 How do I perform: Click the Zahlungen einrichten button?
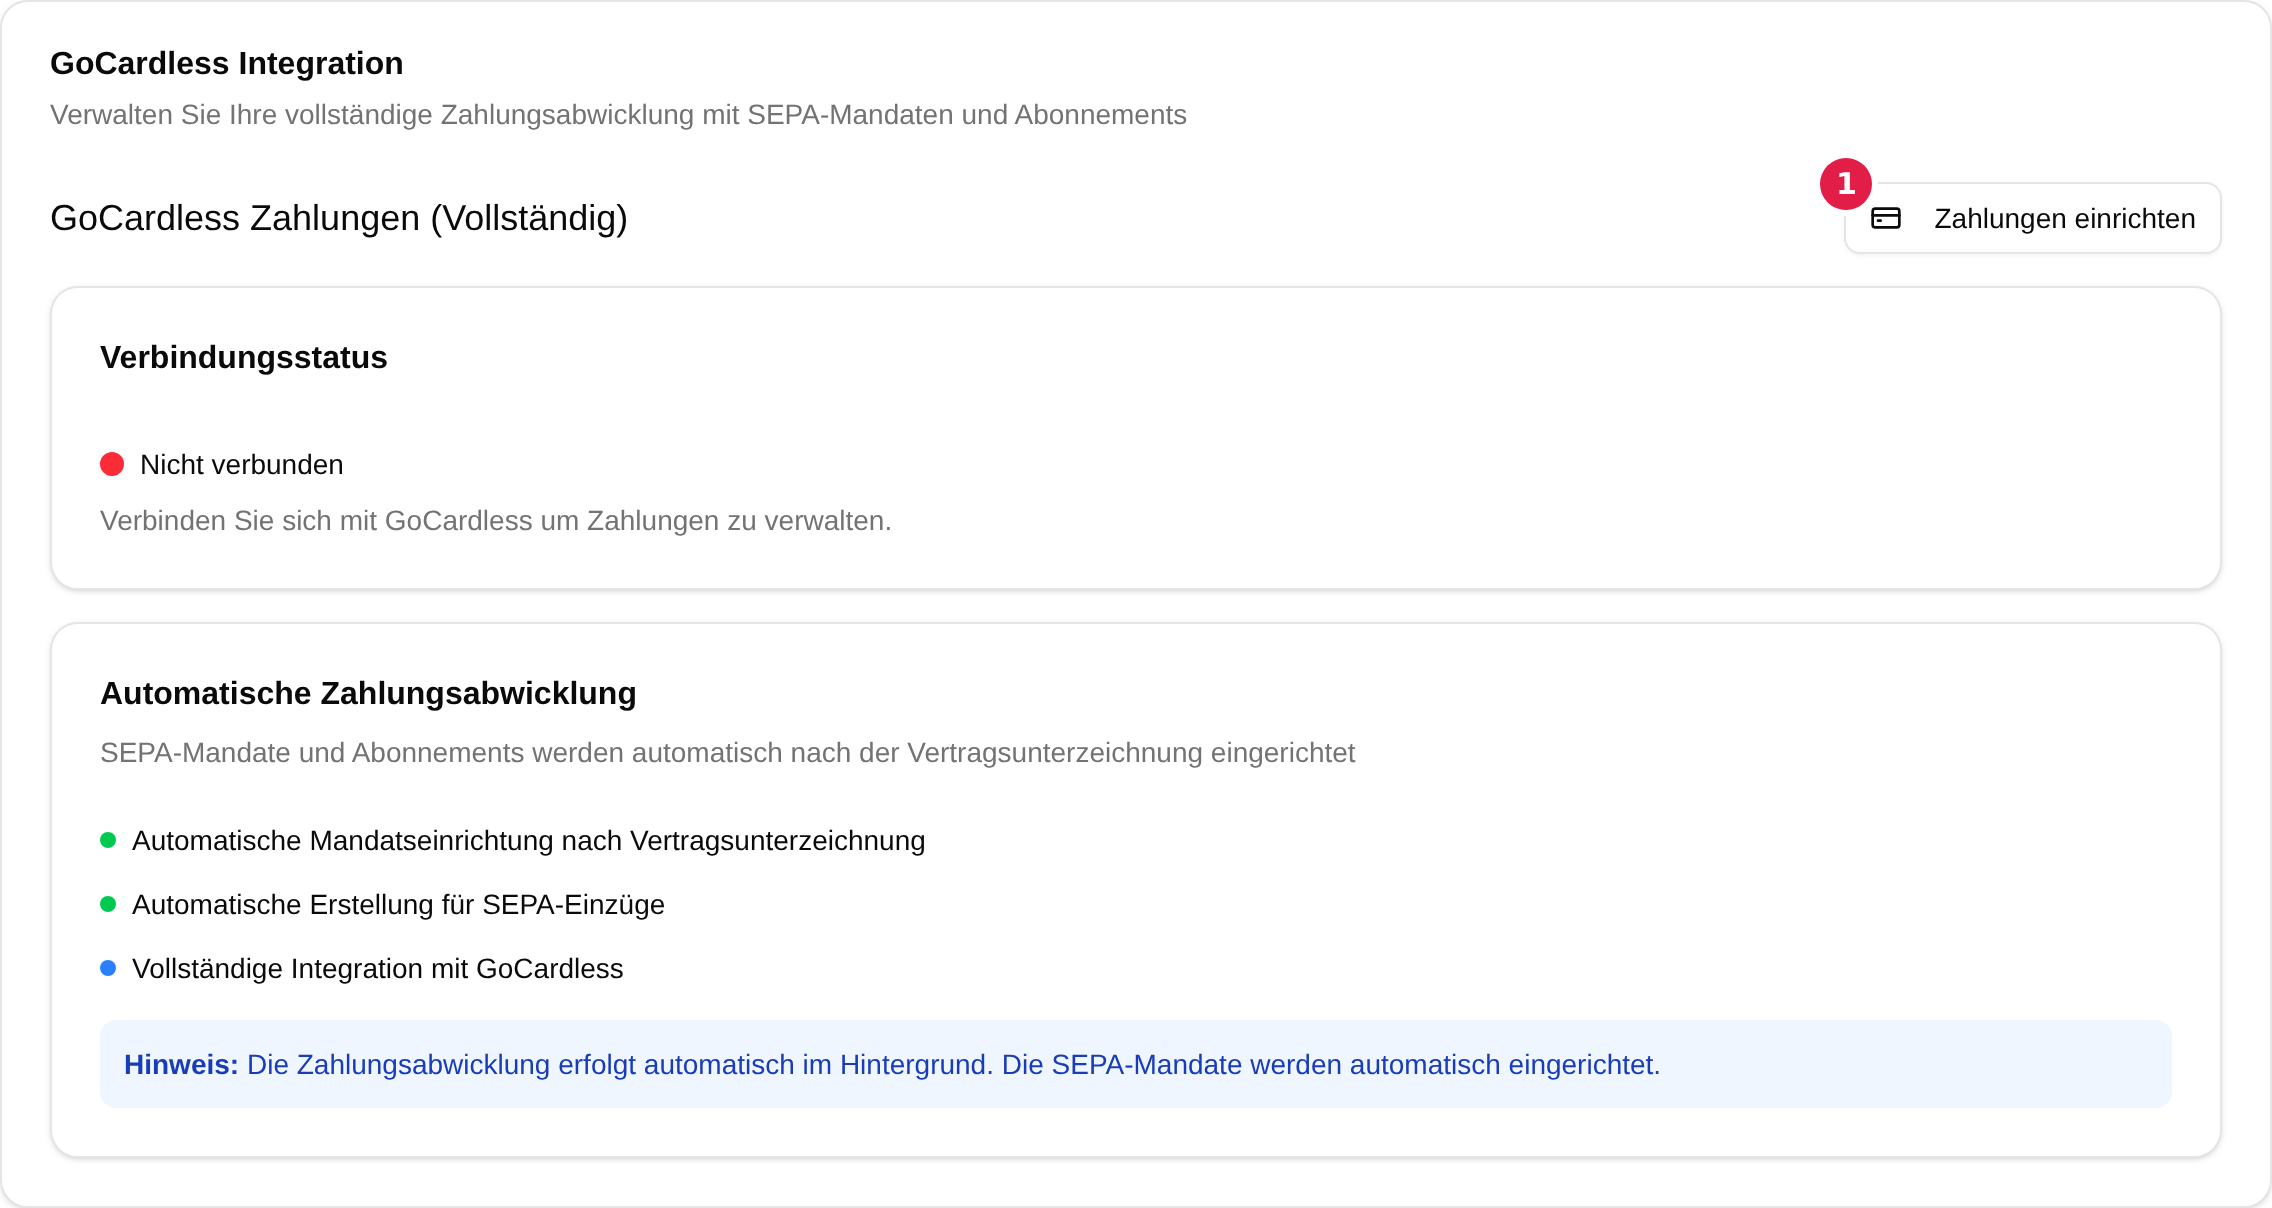point(2032,218)
